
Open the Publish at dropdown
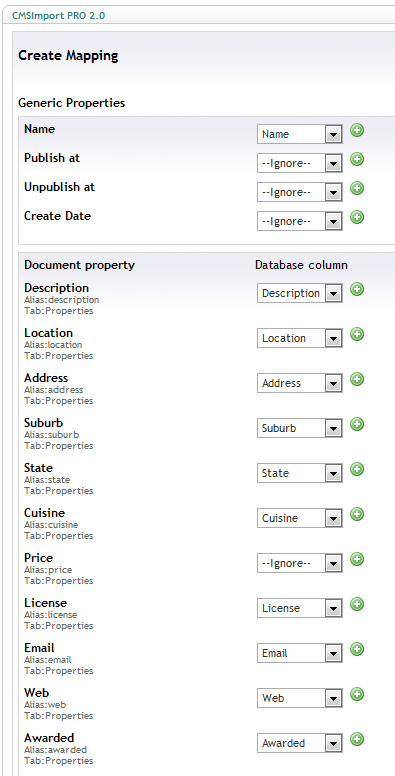(299, 163)
